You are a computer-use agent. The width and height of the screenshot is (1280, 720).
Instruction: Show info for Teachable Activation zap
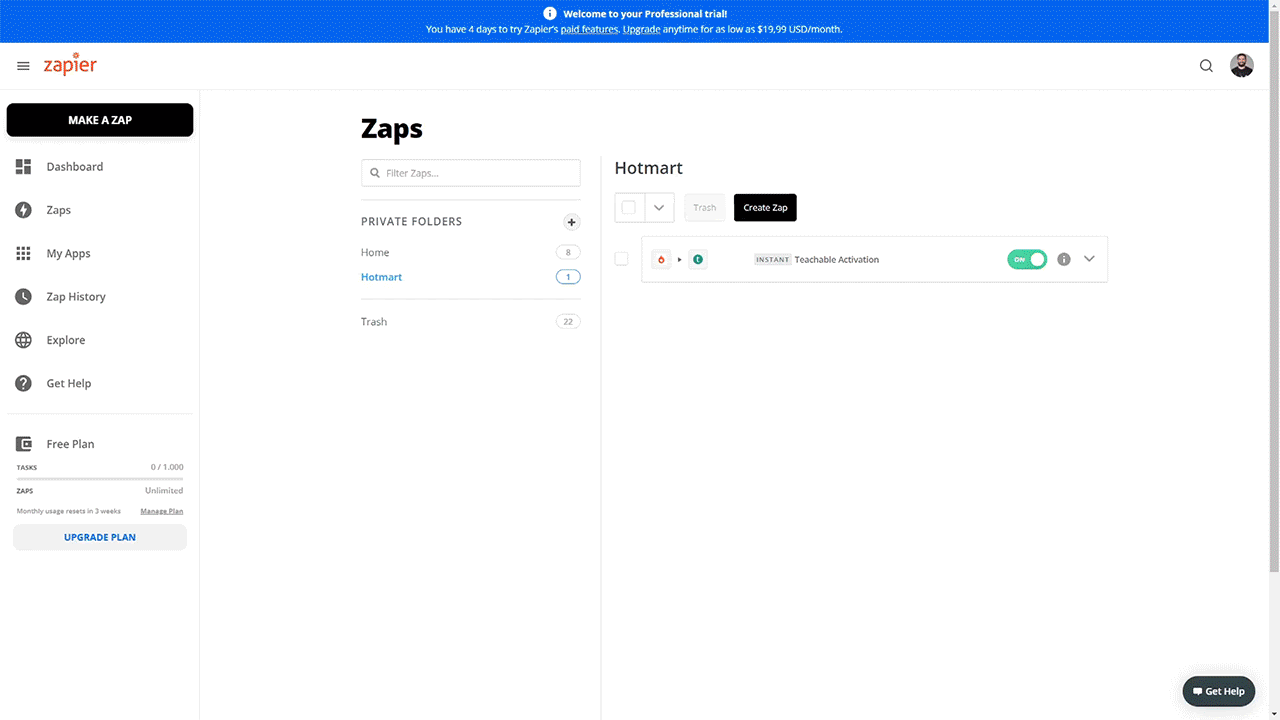coord(1064,259)
